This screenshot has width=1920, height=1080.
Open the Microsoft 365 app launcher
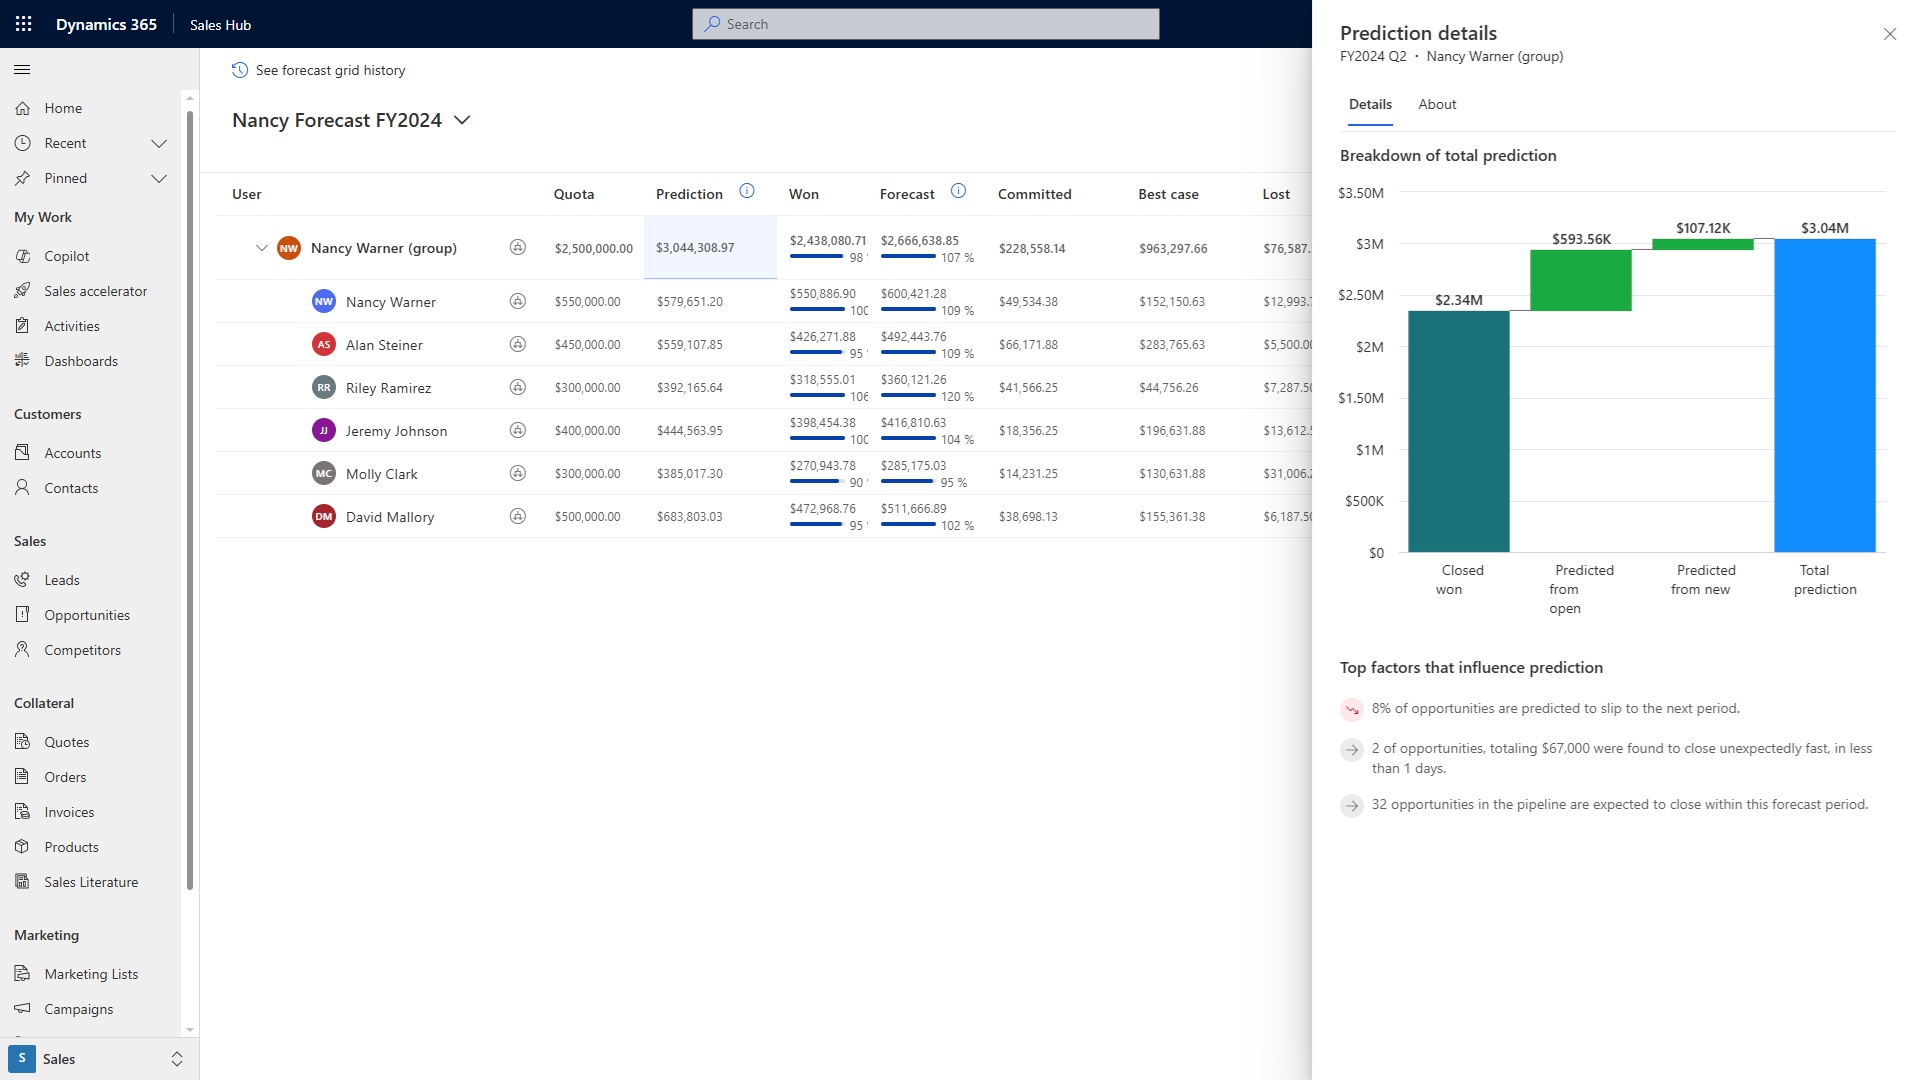coord(22,23)
